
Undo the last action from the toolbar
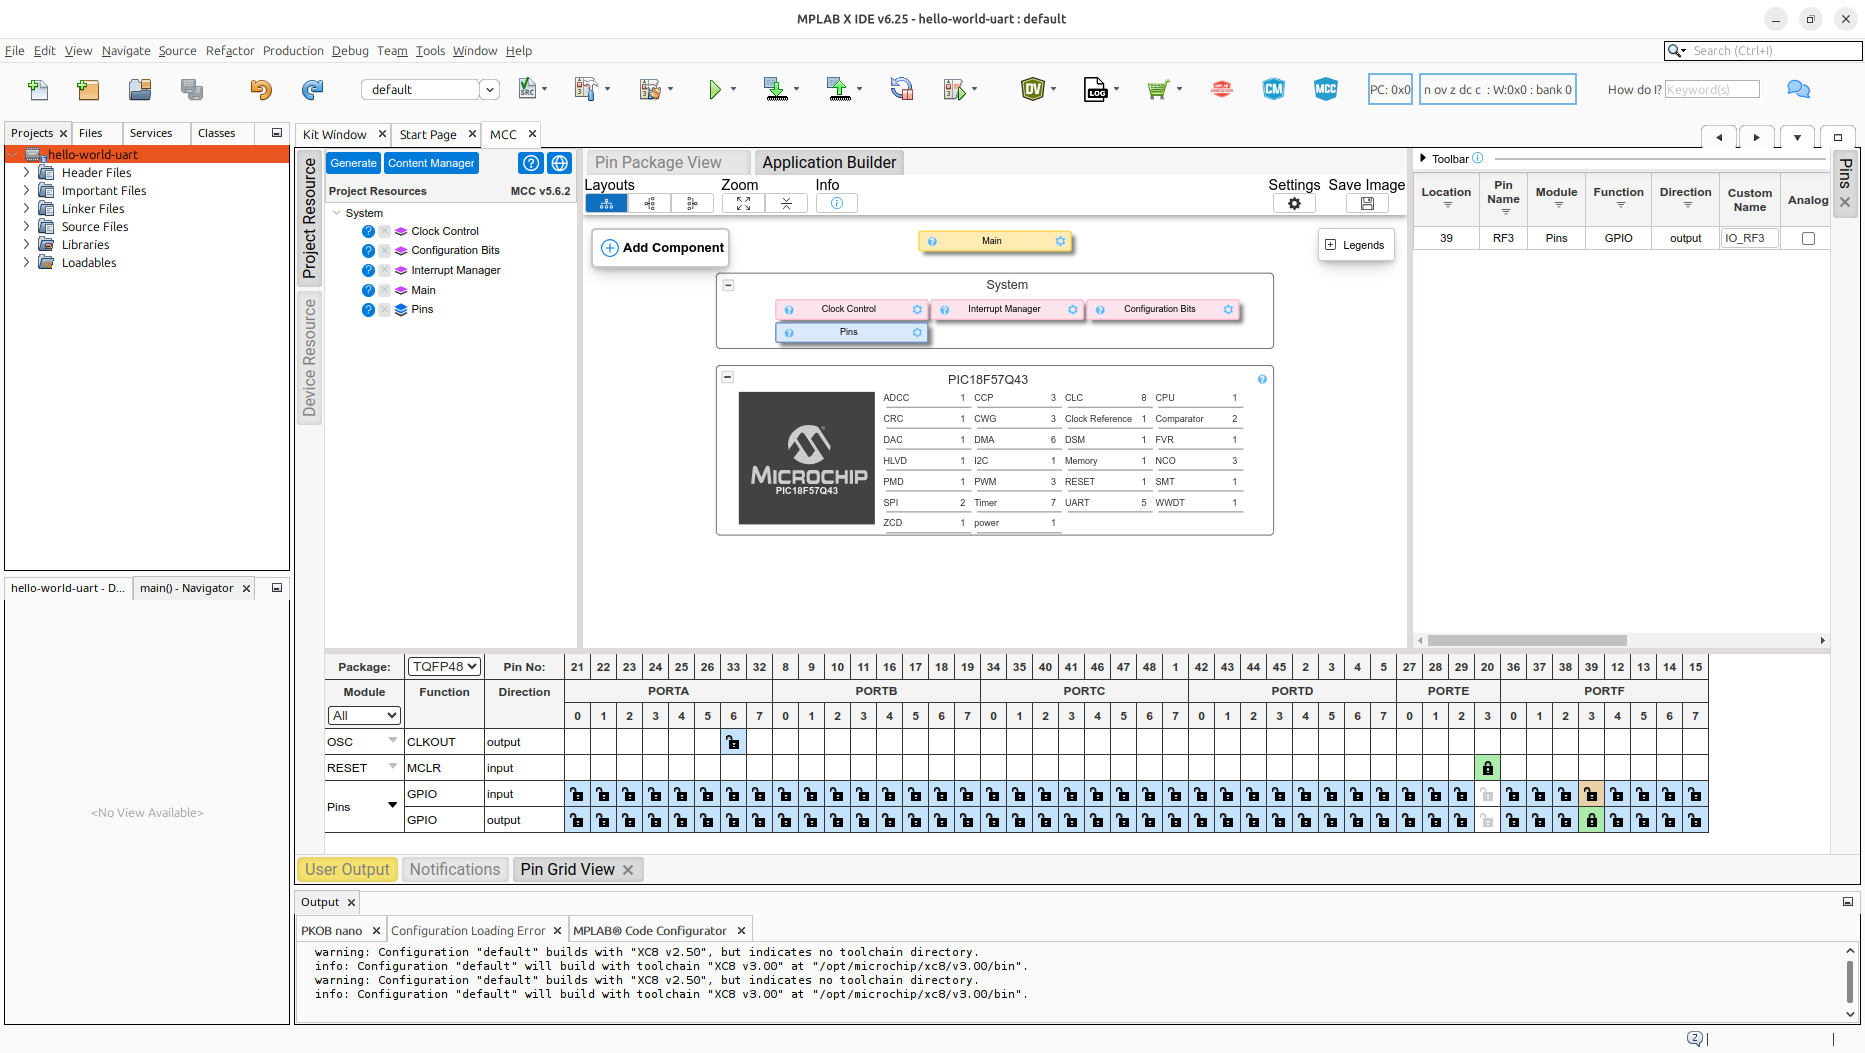pyautogui.click(x=261, y=90)
